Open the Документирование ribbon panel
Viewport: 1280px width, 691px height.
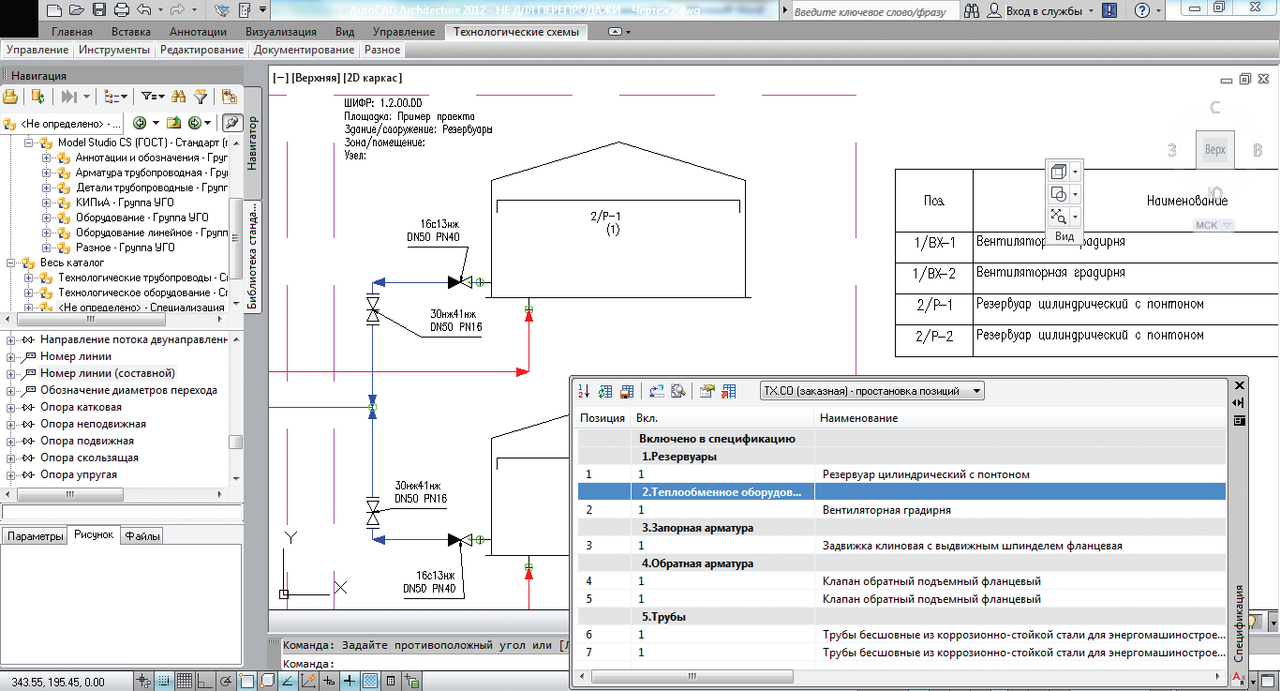point(304,49)
